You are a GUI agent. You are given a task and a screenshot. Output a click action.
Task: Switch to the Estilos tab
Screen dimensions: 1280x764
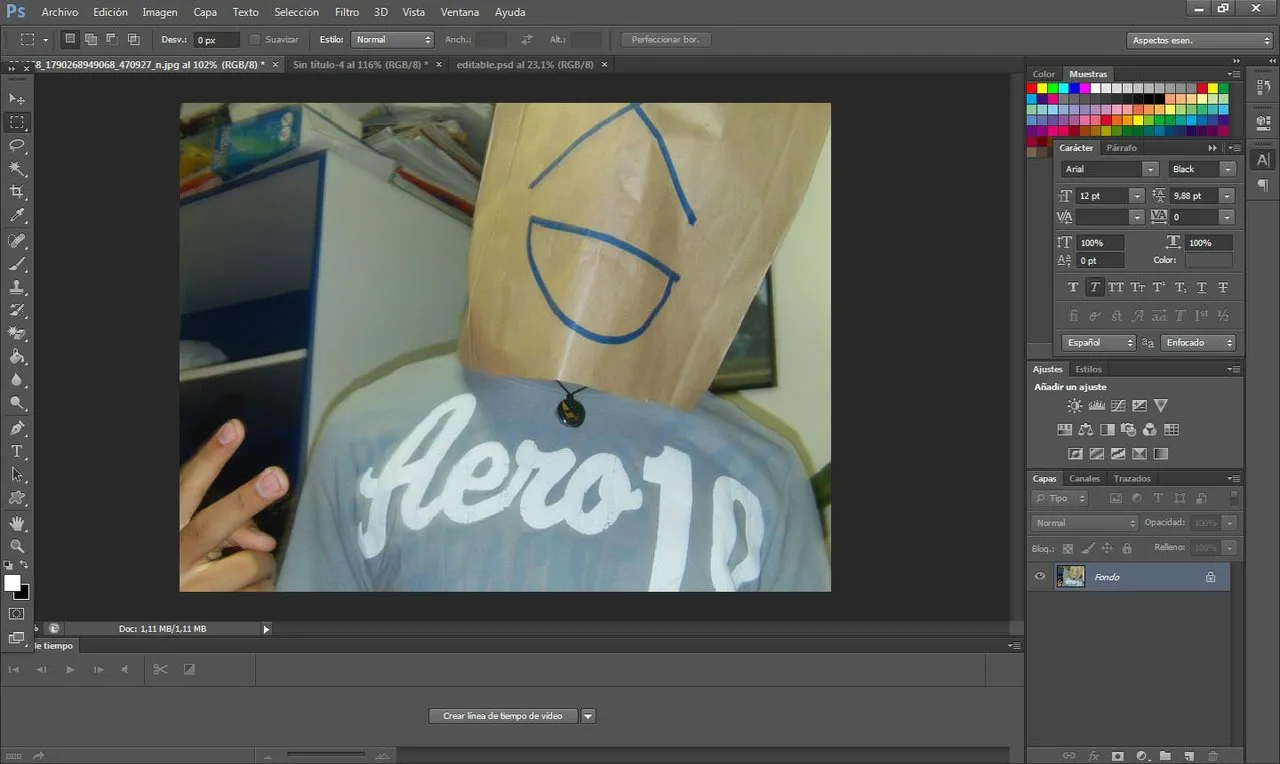[1088, 369]
